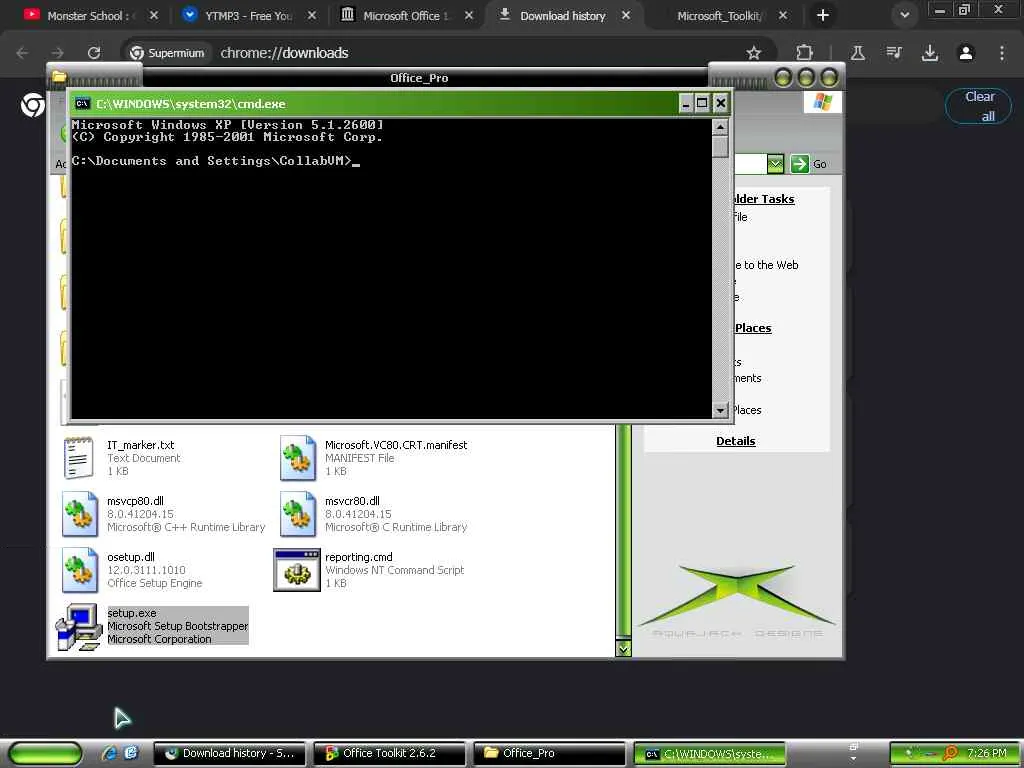
Task: Bookmark this page with the star icon
Action: coord(754,53)
